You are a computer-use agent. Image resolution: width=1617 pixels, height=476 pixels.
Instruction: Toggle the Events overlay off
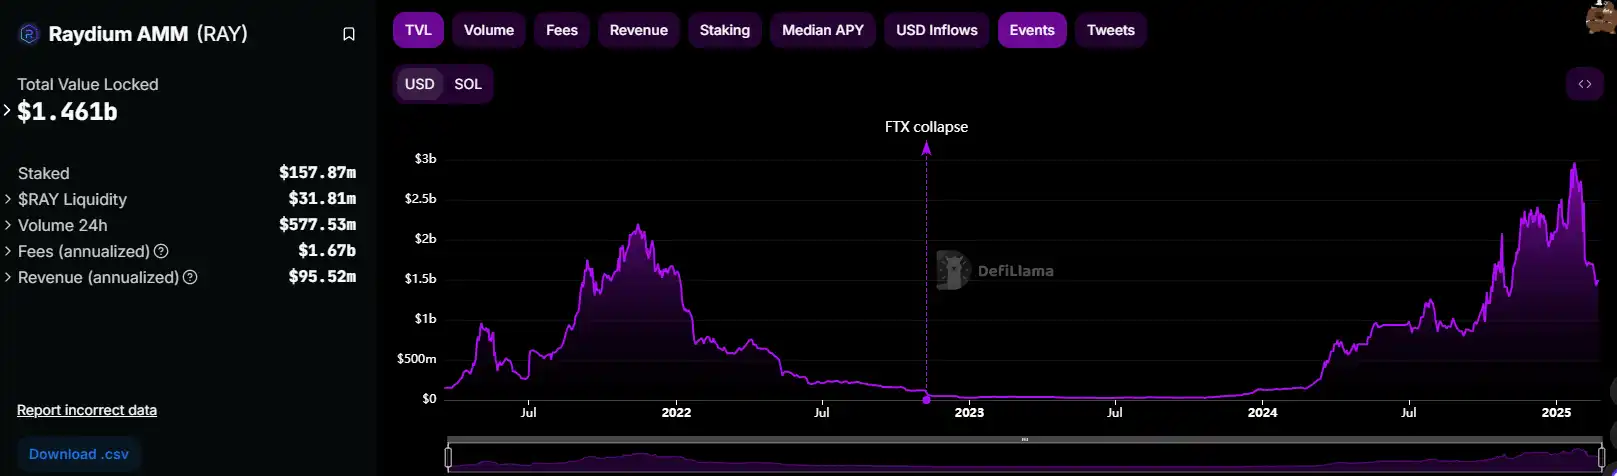pos(1031,30)
